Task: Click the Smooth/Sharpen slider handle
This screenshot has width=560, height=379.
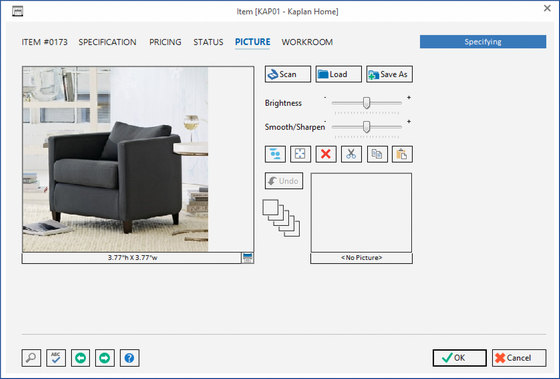Action: [x=366, y=127]
